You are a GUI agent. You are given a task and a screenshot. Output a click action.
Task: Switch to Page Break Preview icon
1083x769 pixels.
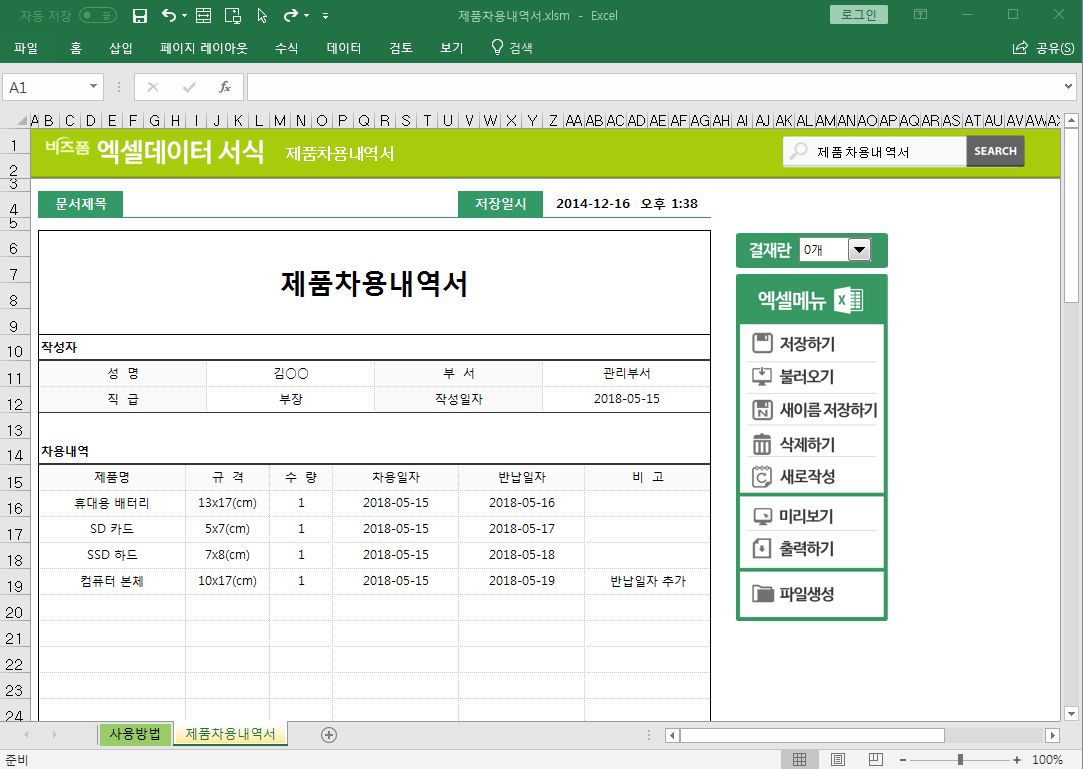click(876, 760)
